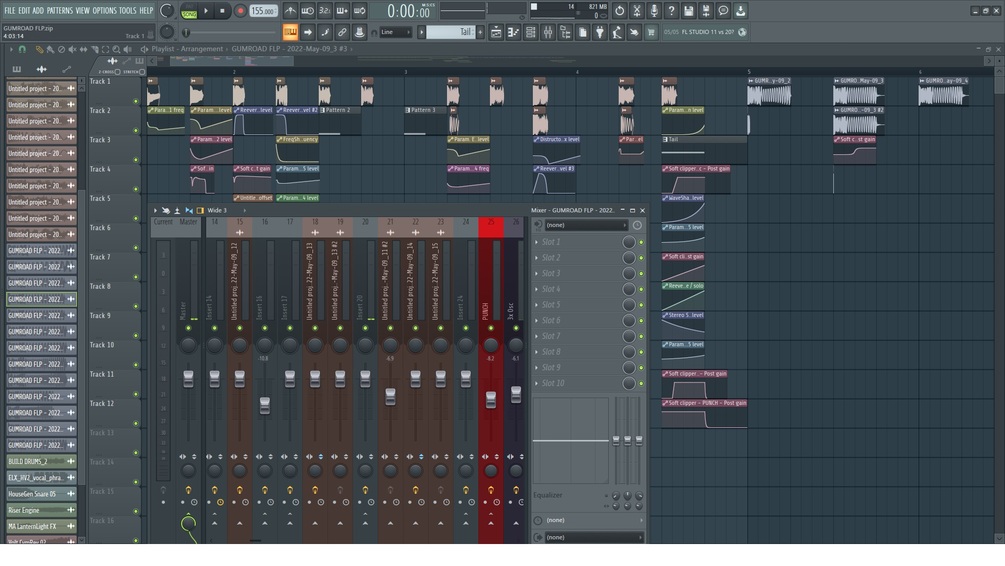Open the Line snap dropdown
The image size is (1005, 566).
click(x=395, y=32)
